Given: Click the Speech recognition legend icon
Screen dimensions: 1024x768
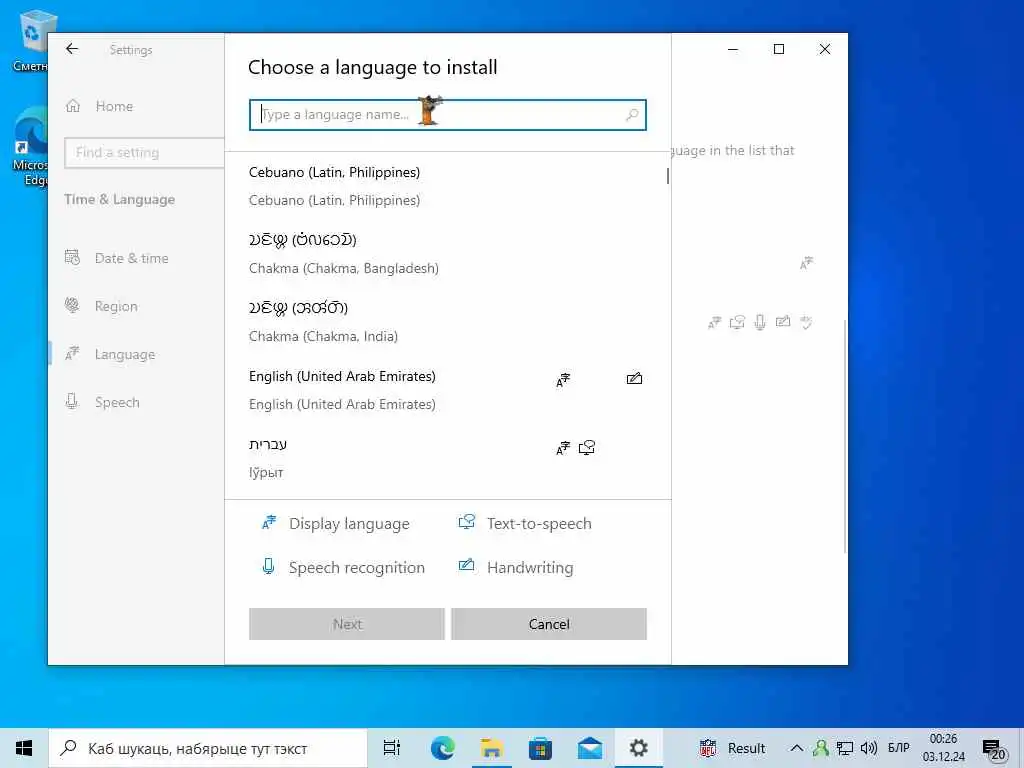Looking at the screenshot, I should click(268, 566).
